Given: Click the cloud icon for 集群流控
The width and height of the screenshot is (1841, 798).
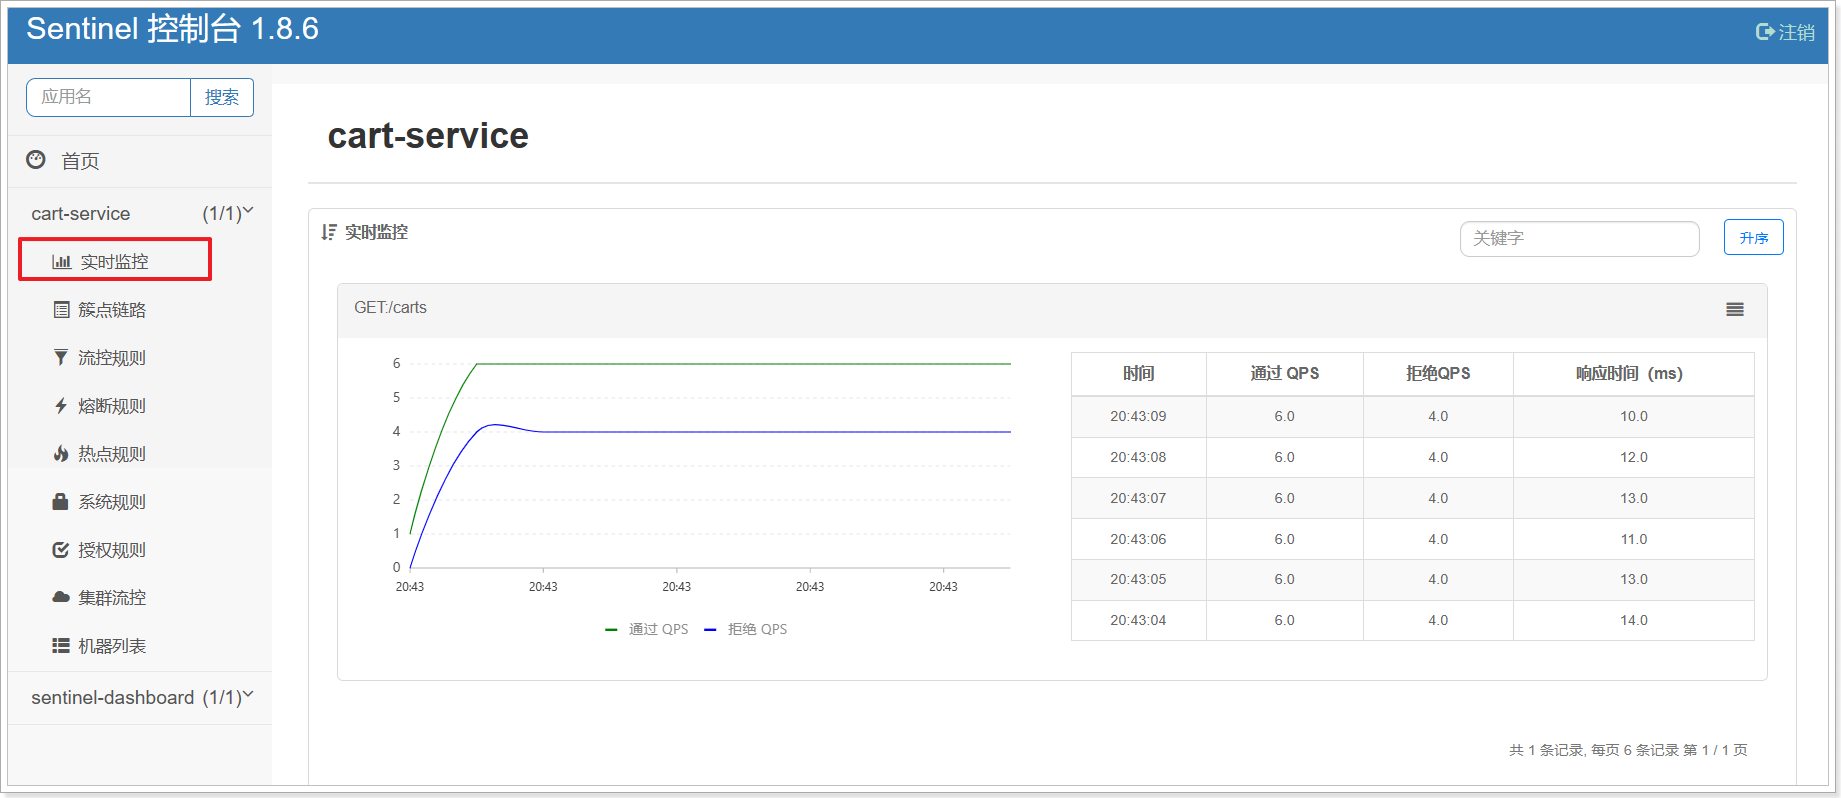Looking at the screenshot, I should tap(61, 597).
